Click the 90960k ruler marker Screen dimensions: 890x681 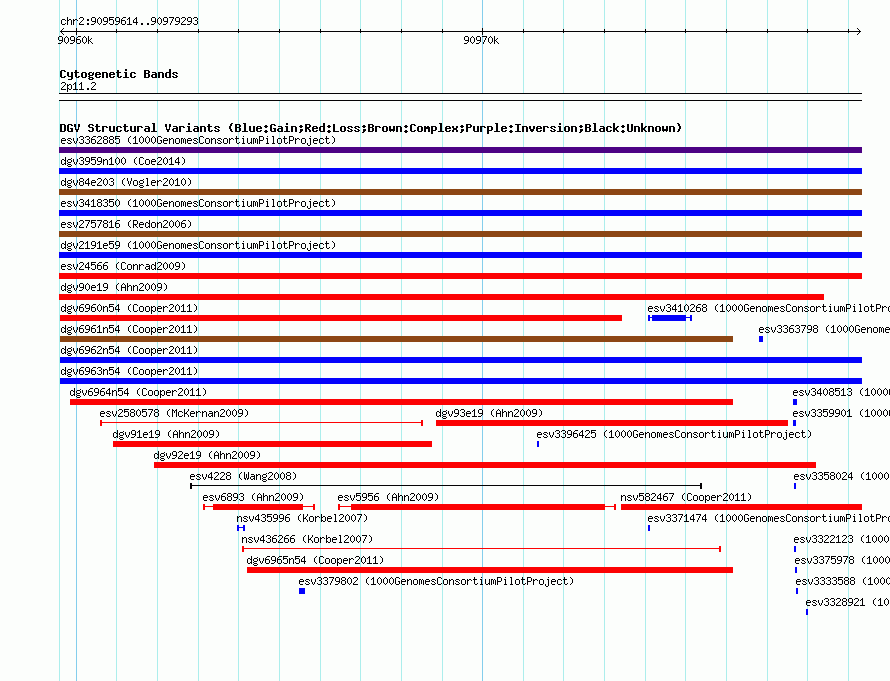[75, 40]
